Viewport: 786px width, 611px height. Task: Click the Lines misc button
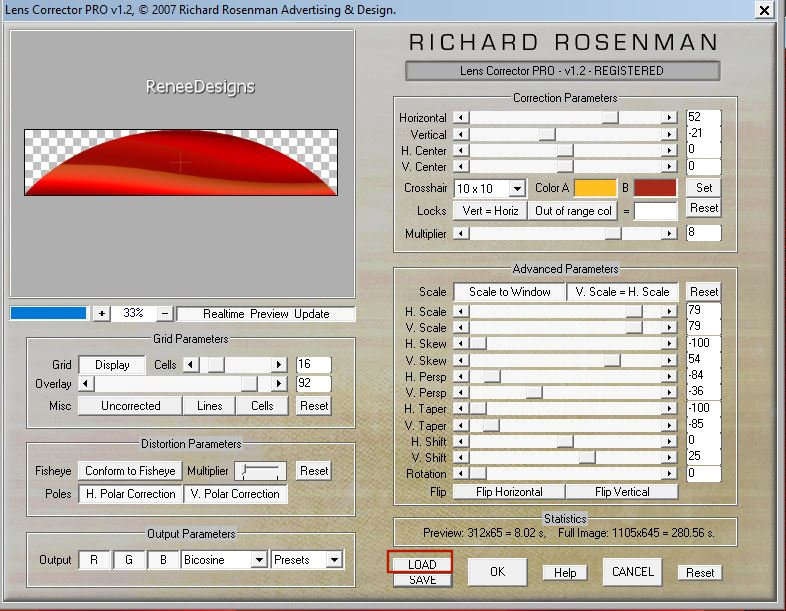click(x=210, y=405)
